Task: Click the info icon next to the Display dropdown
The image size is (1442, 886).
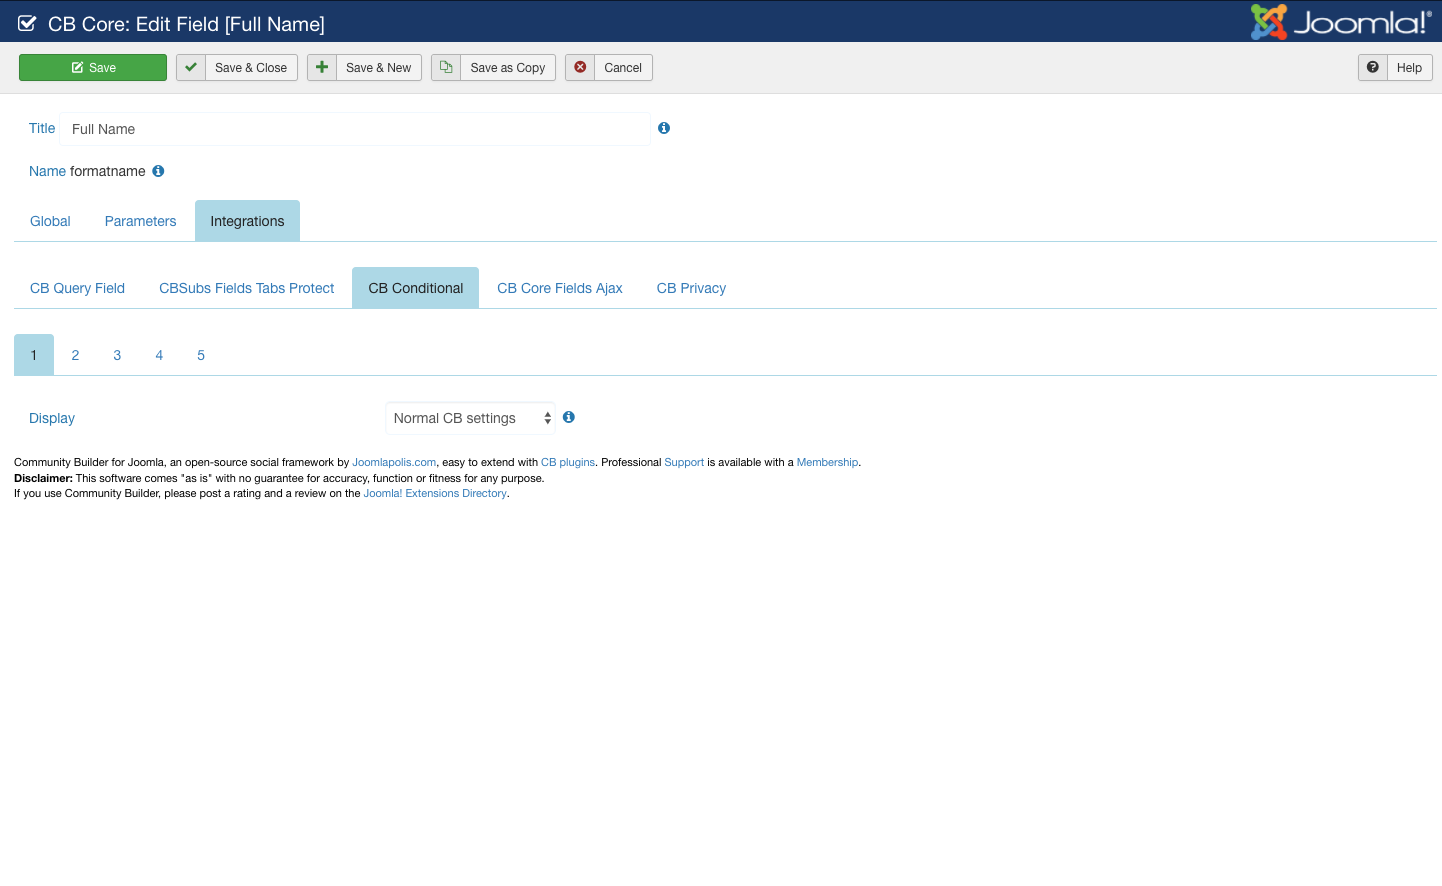Action: (x=569, y=417)
